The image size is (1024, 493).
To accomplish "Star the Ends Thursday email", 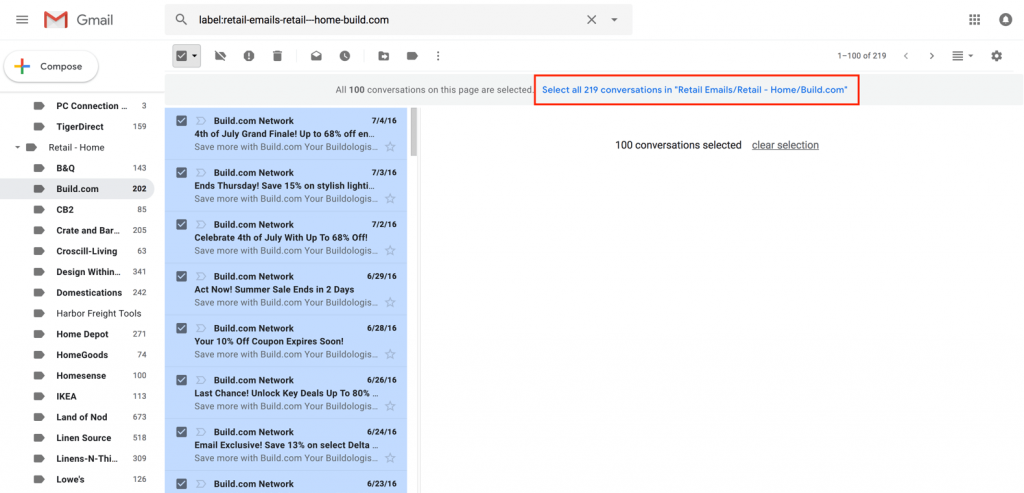I will [390, 199].
